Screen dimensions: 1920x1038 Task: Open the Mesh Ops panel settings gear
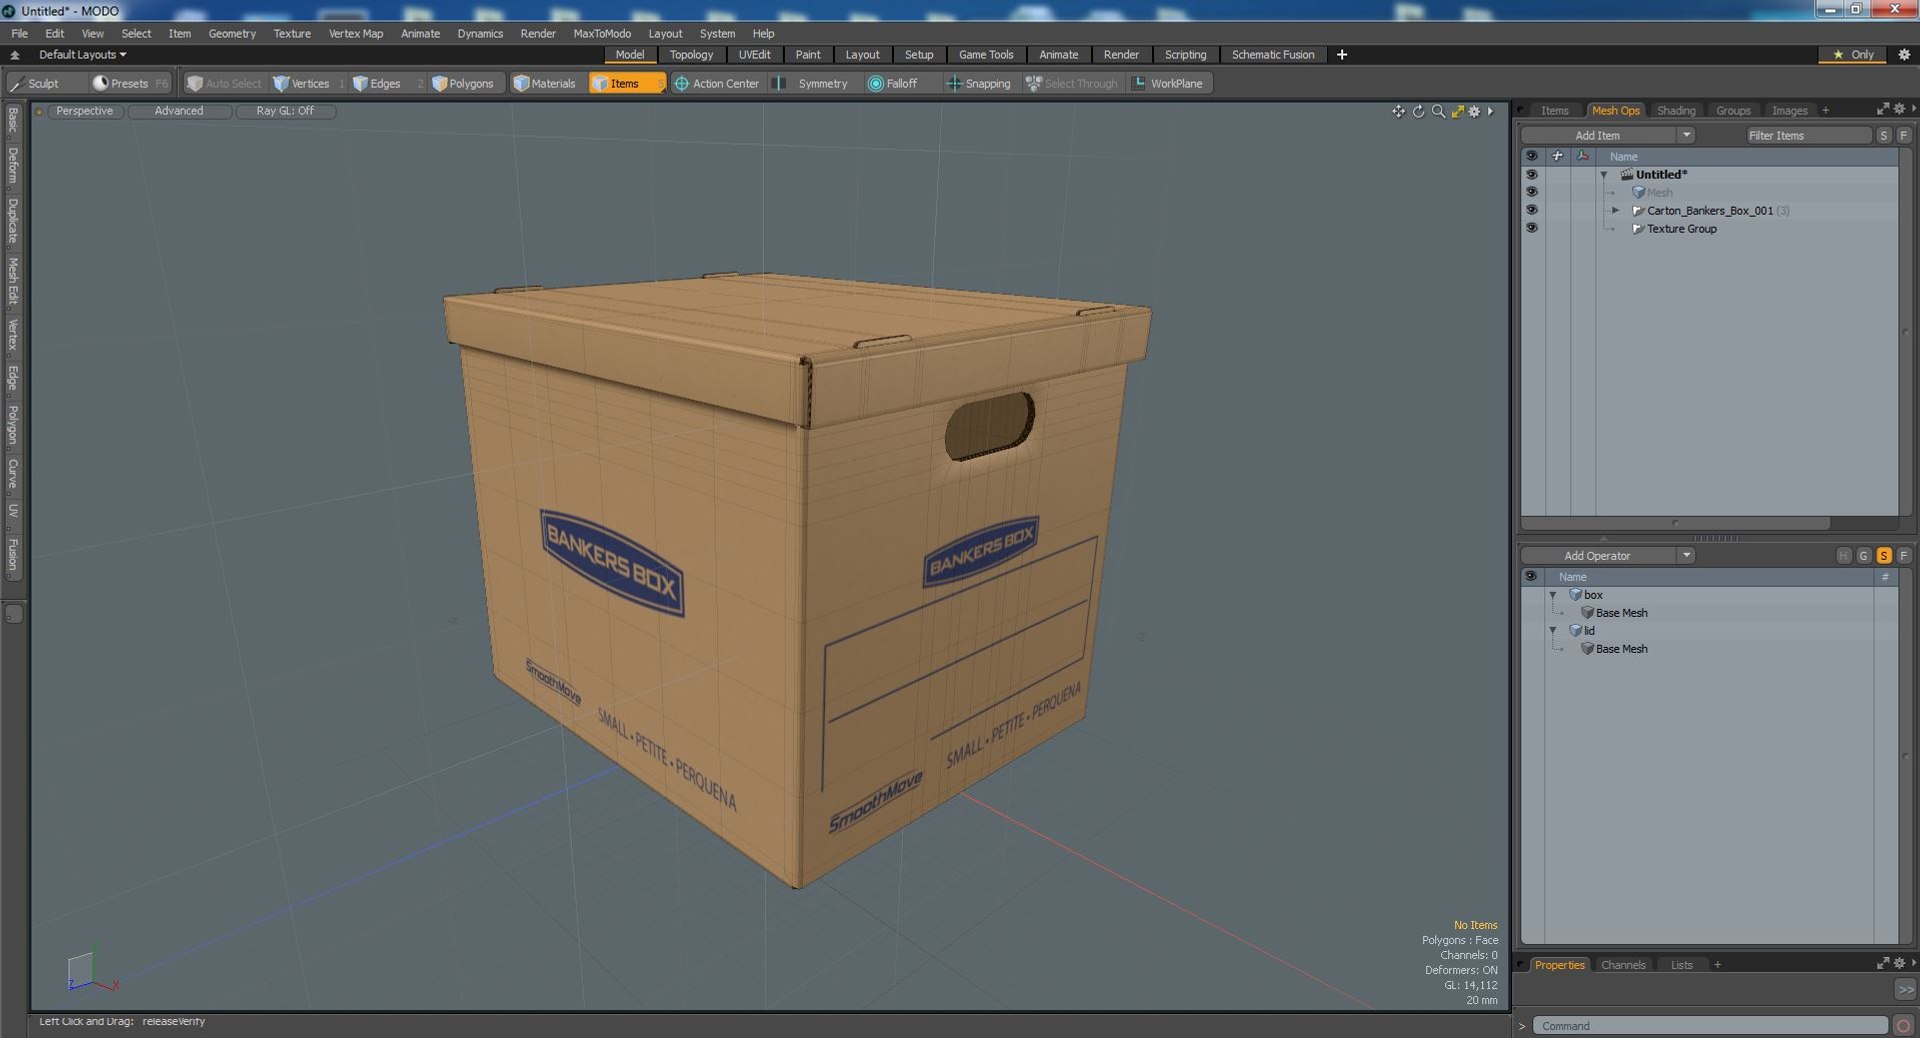click(x=1899, y=109)
